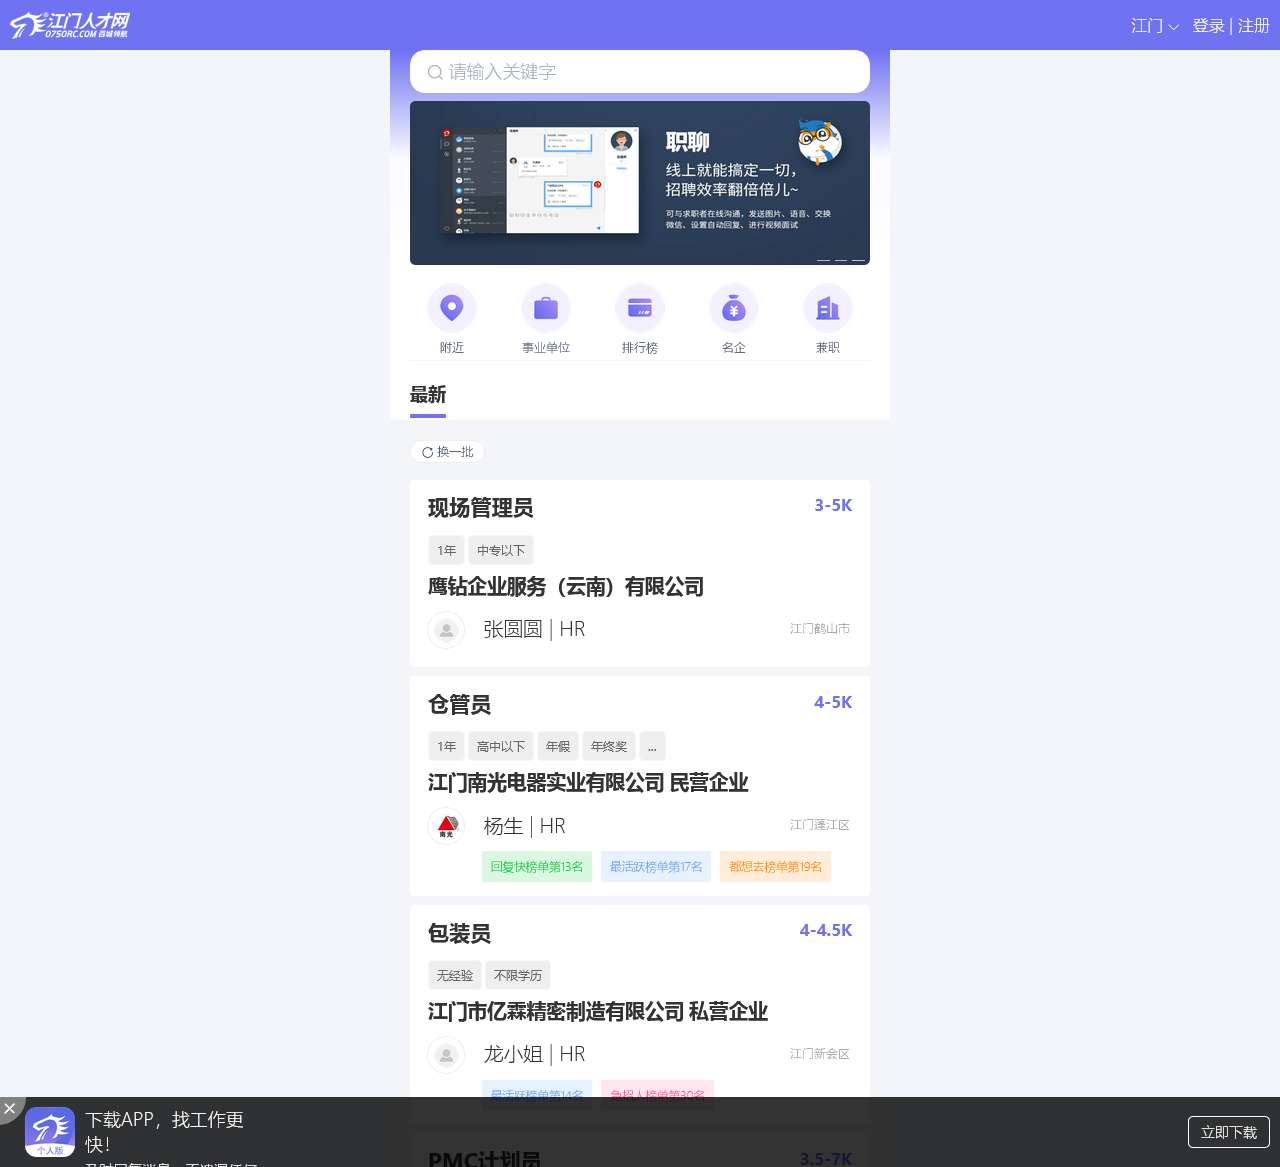The width and height of the screenshot is (1280, 1167).
Task: Click the 都想去榜单第19名 badge
Action: point(775,867)
